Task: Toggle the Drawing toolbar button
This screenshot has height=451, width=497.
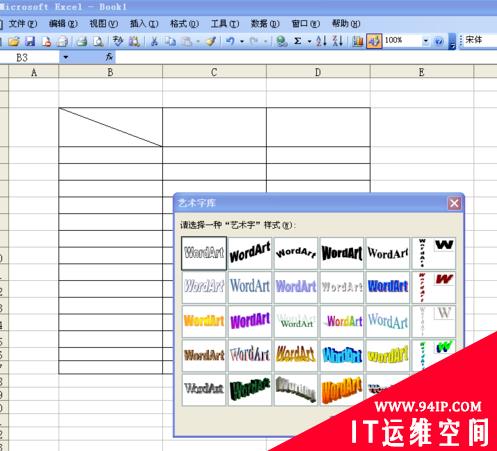Action: point(374,41)
